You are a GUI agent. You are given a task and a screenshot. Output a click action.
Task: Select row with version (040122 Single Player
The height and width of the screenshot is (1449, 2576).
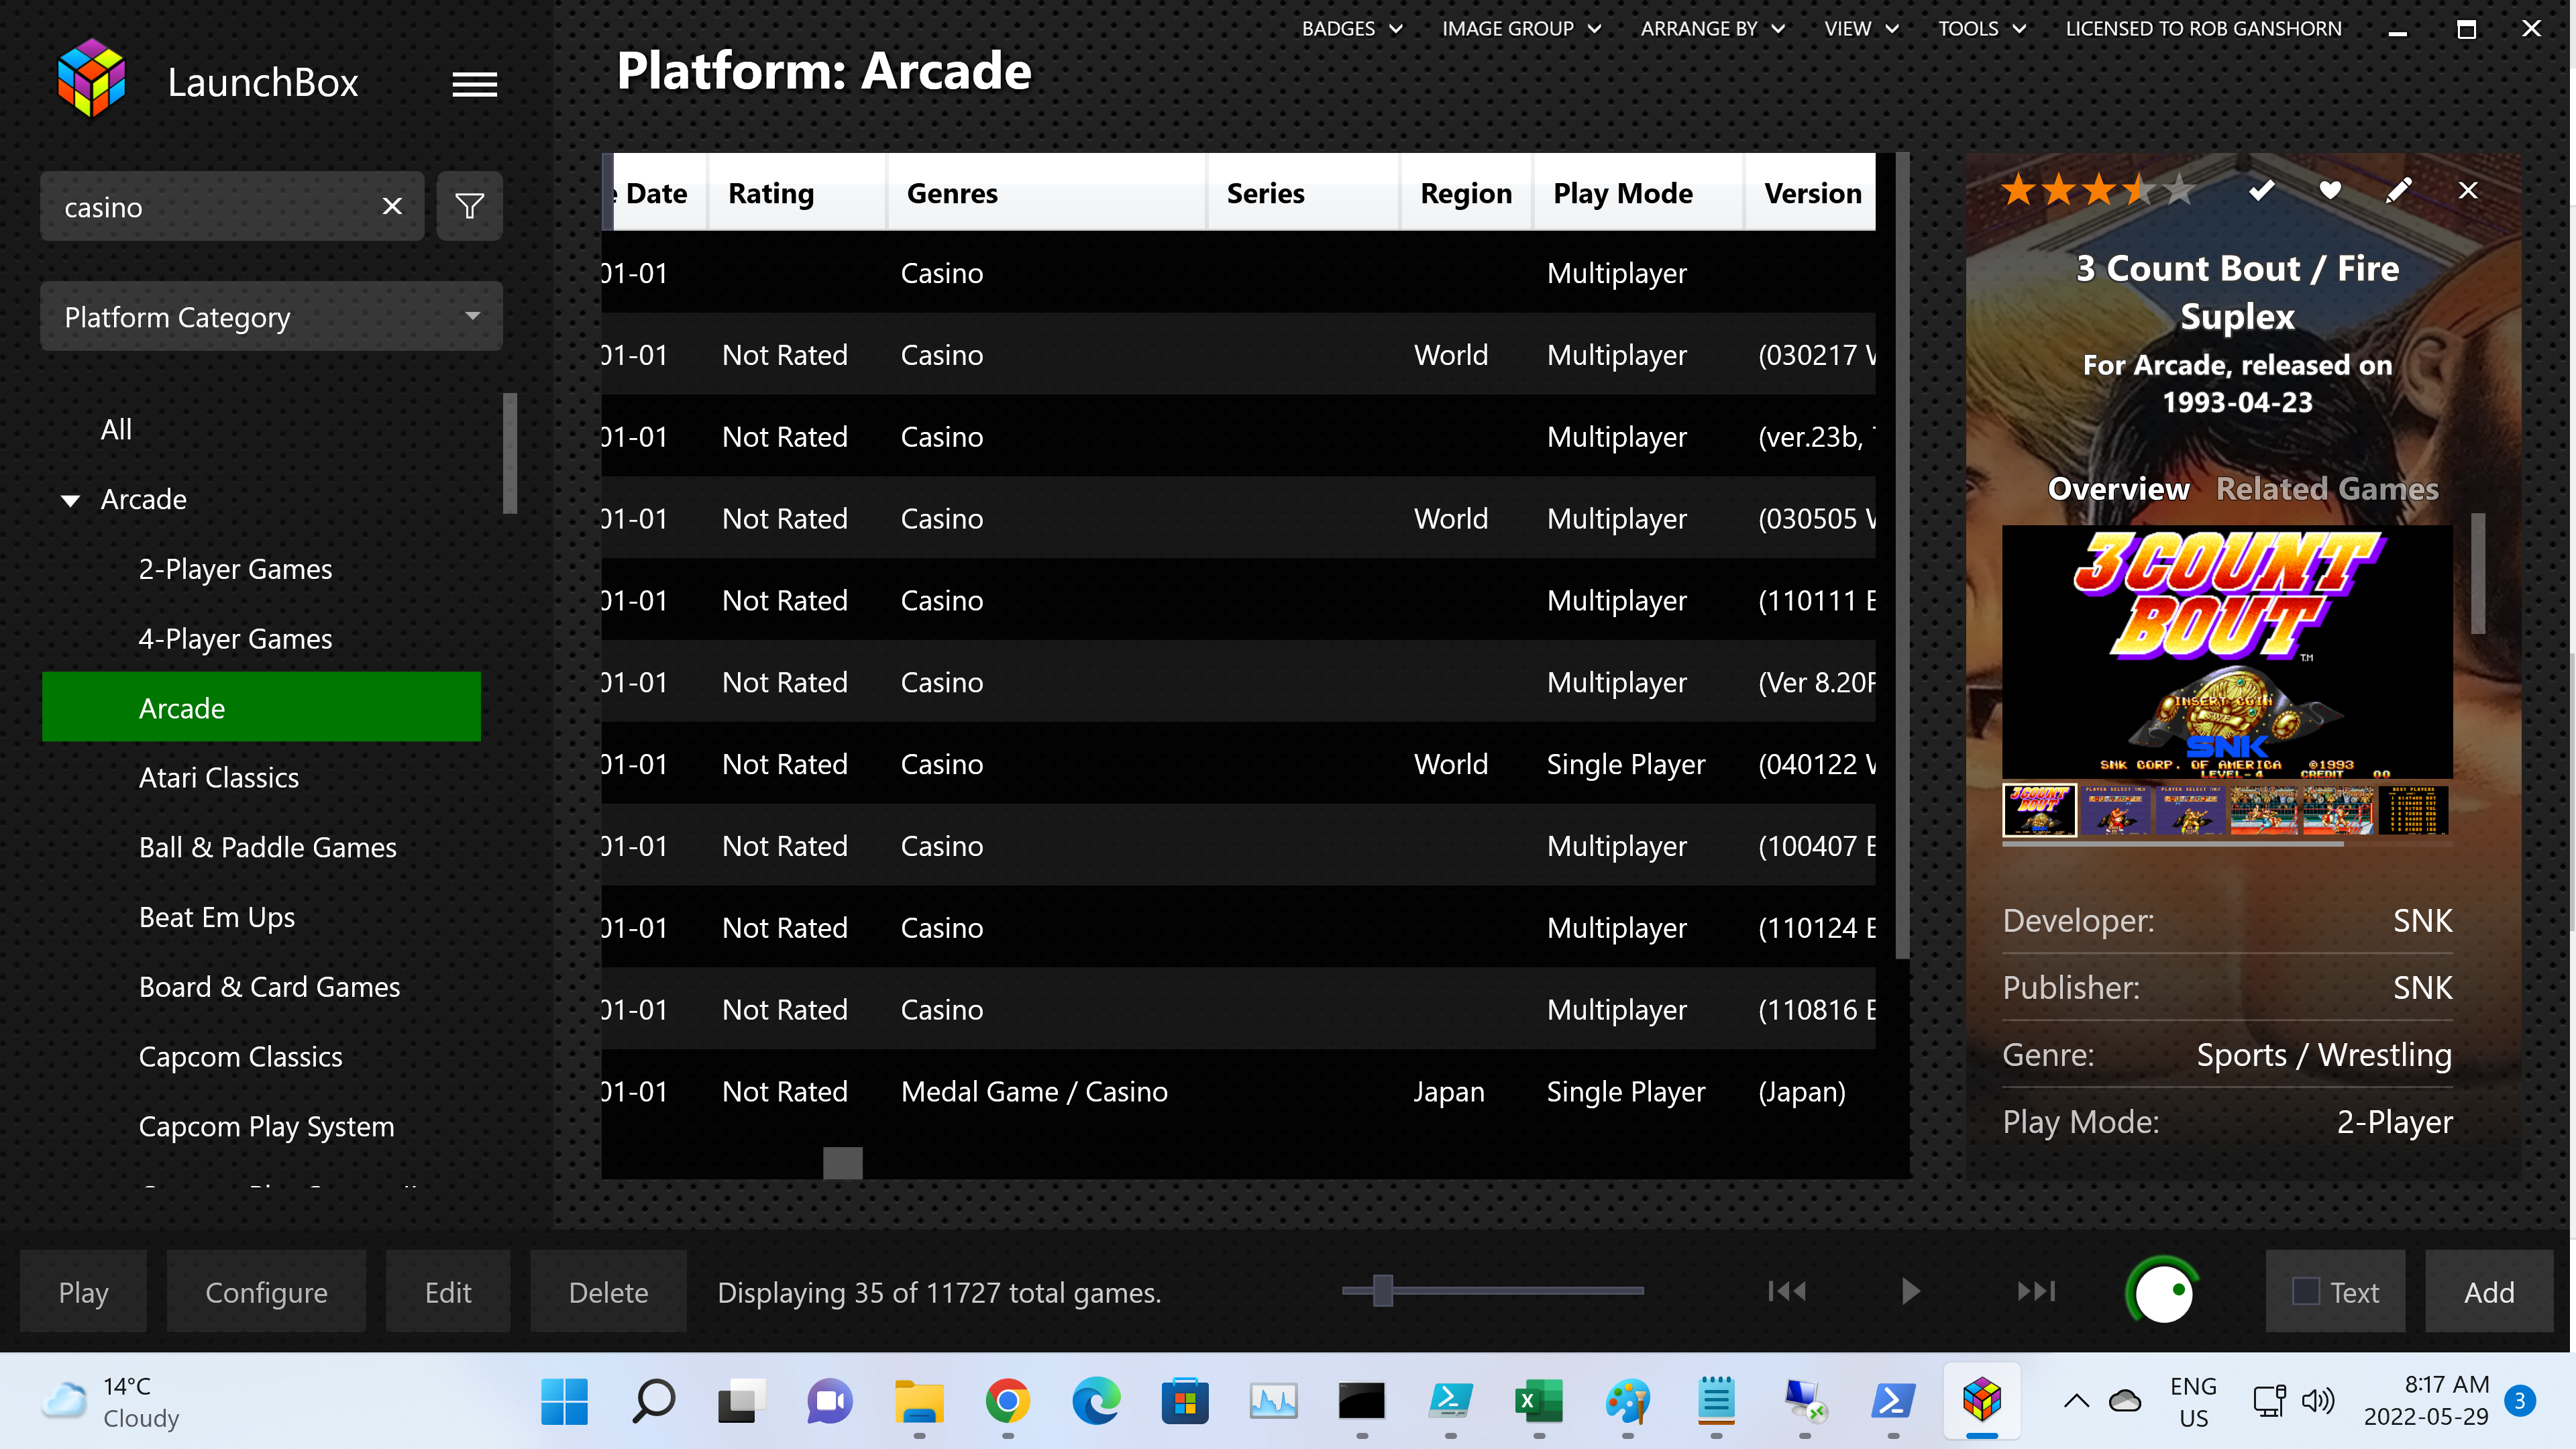click(x=1238, y=764)
